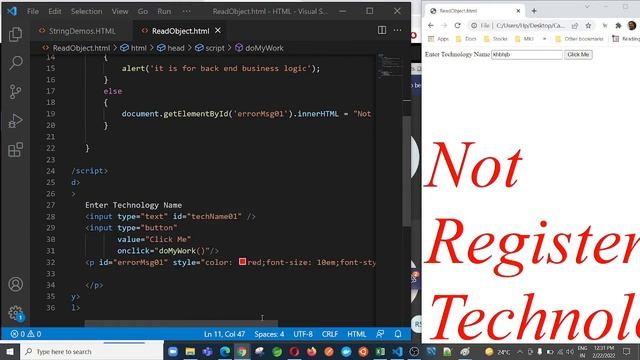This screenshot has height=360, width=640.
Task: Open the Stocks bookmarks folder
Action: click(x=495, y=39)
